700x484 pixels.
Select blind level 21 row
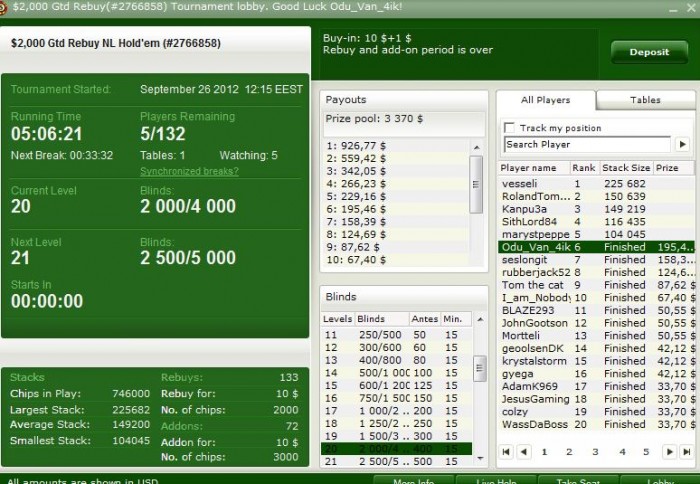coord(396,461)
